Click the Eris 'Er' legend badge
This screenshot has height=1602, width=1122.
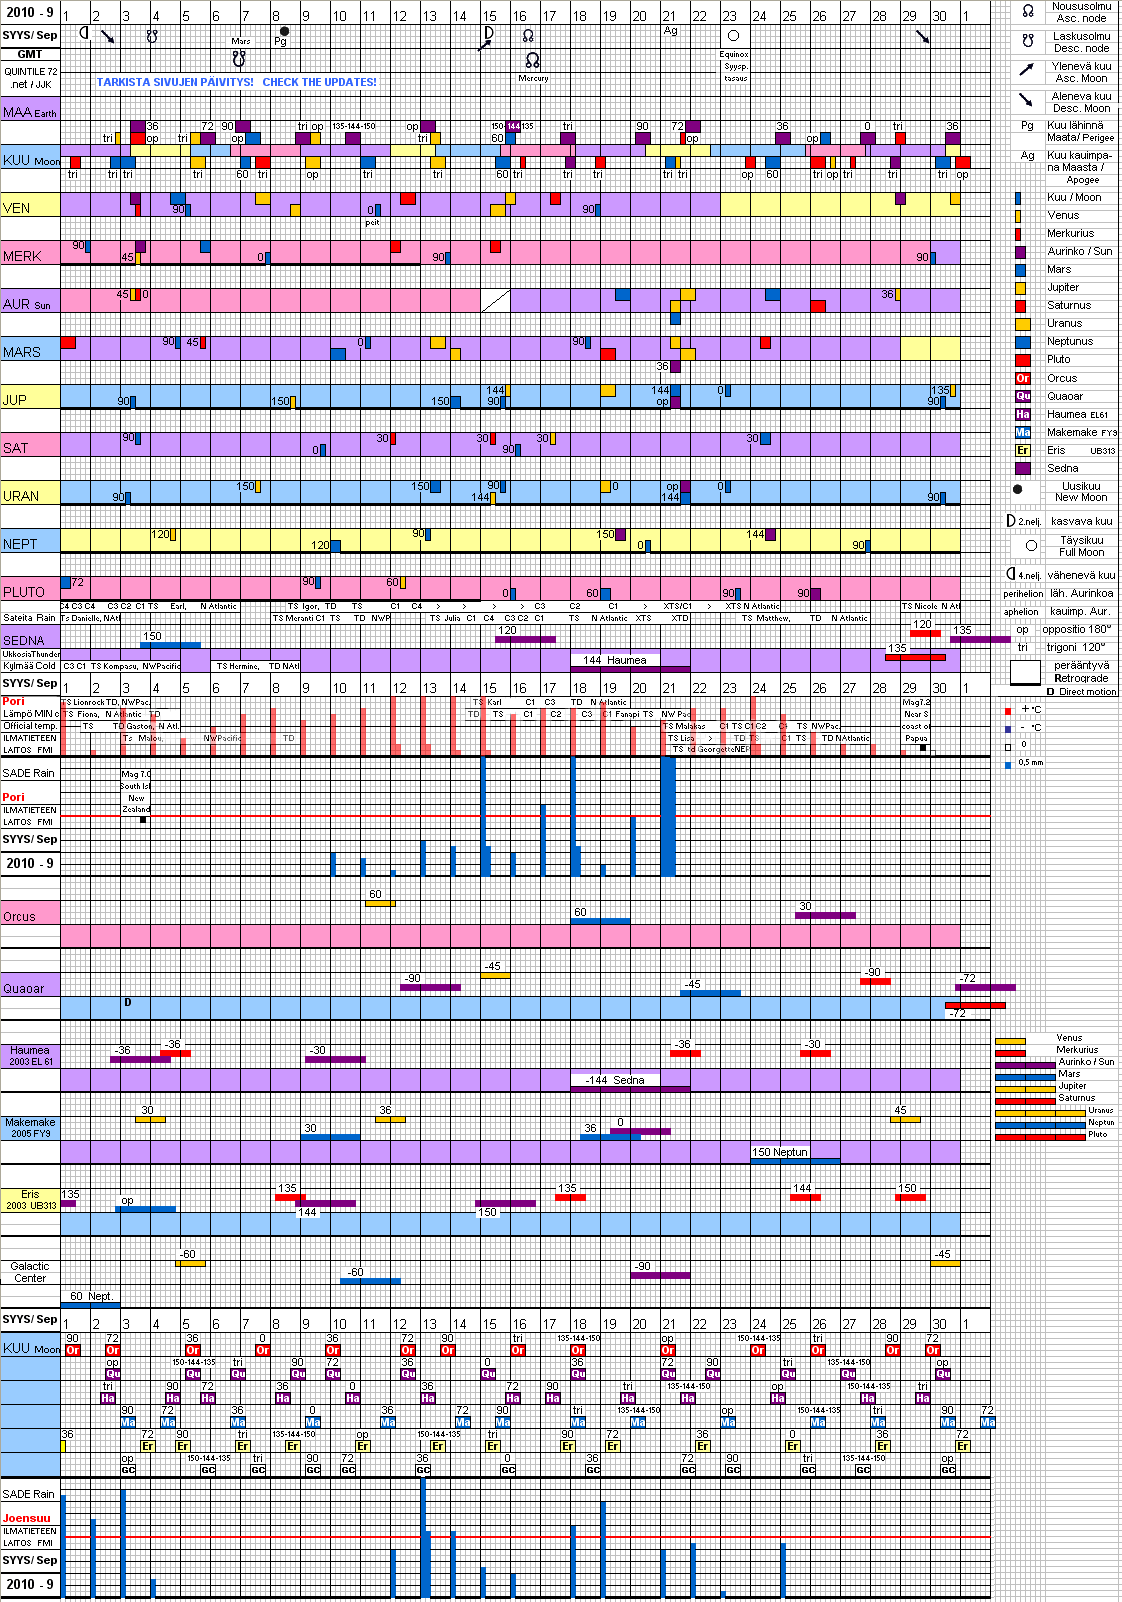(x=1022, y=450)
